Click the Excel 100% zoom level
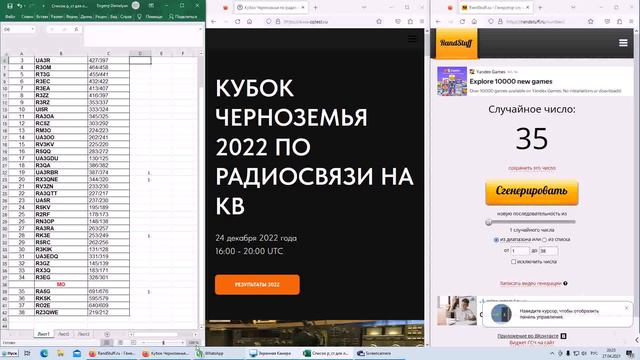Image resolution: width=640 pixels, height=360 pixels. coord(194,342)
